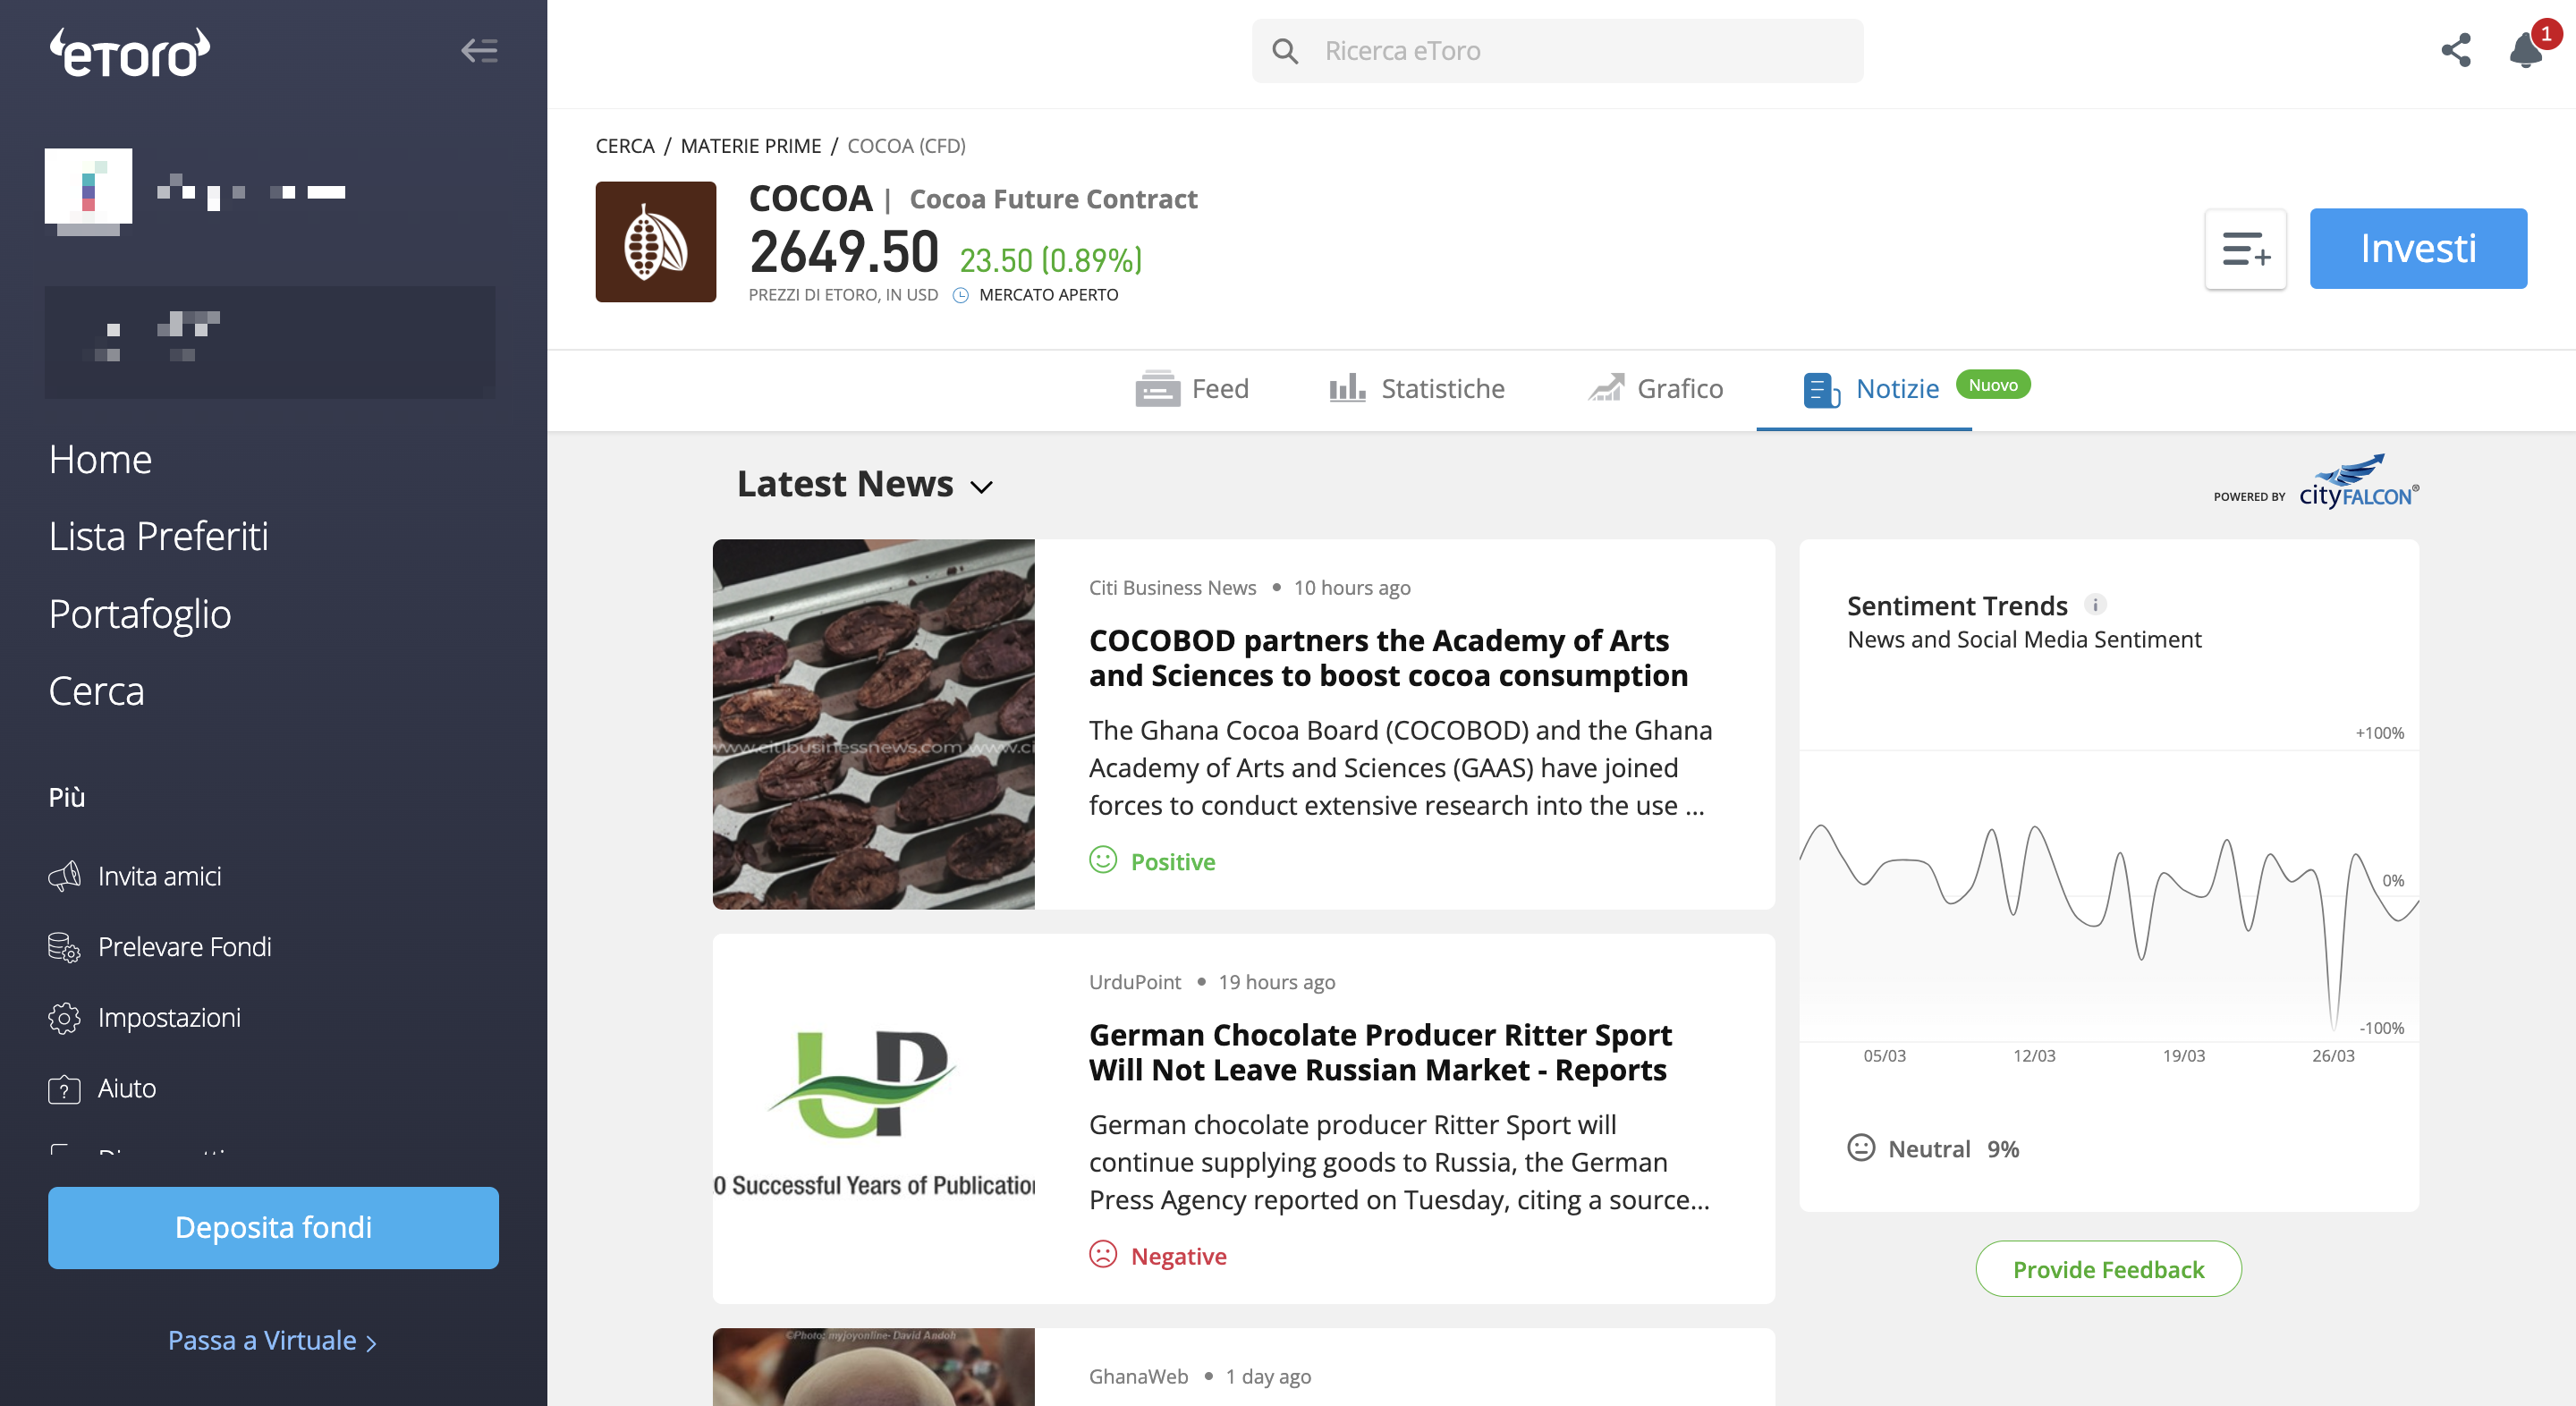The image size is (2576, 1406).
Task: Open the Aiuto help icon
Action: tap(64, 1088)
